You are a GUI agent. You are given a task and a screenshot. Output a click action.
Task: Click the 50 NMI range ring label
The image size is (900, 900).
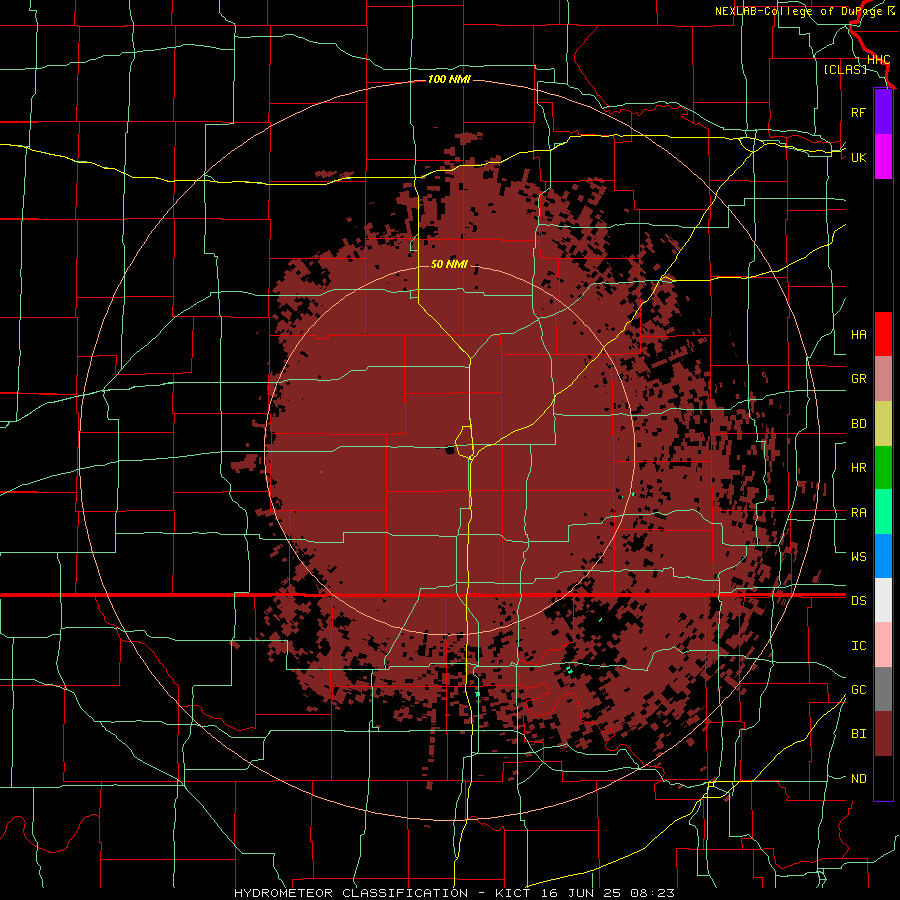click(449, 264)
